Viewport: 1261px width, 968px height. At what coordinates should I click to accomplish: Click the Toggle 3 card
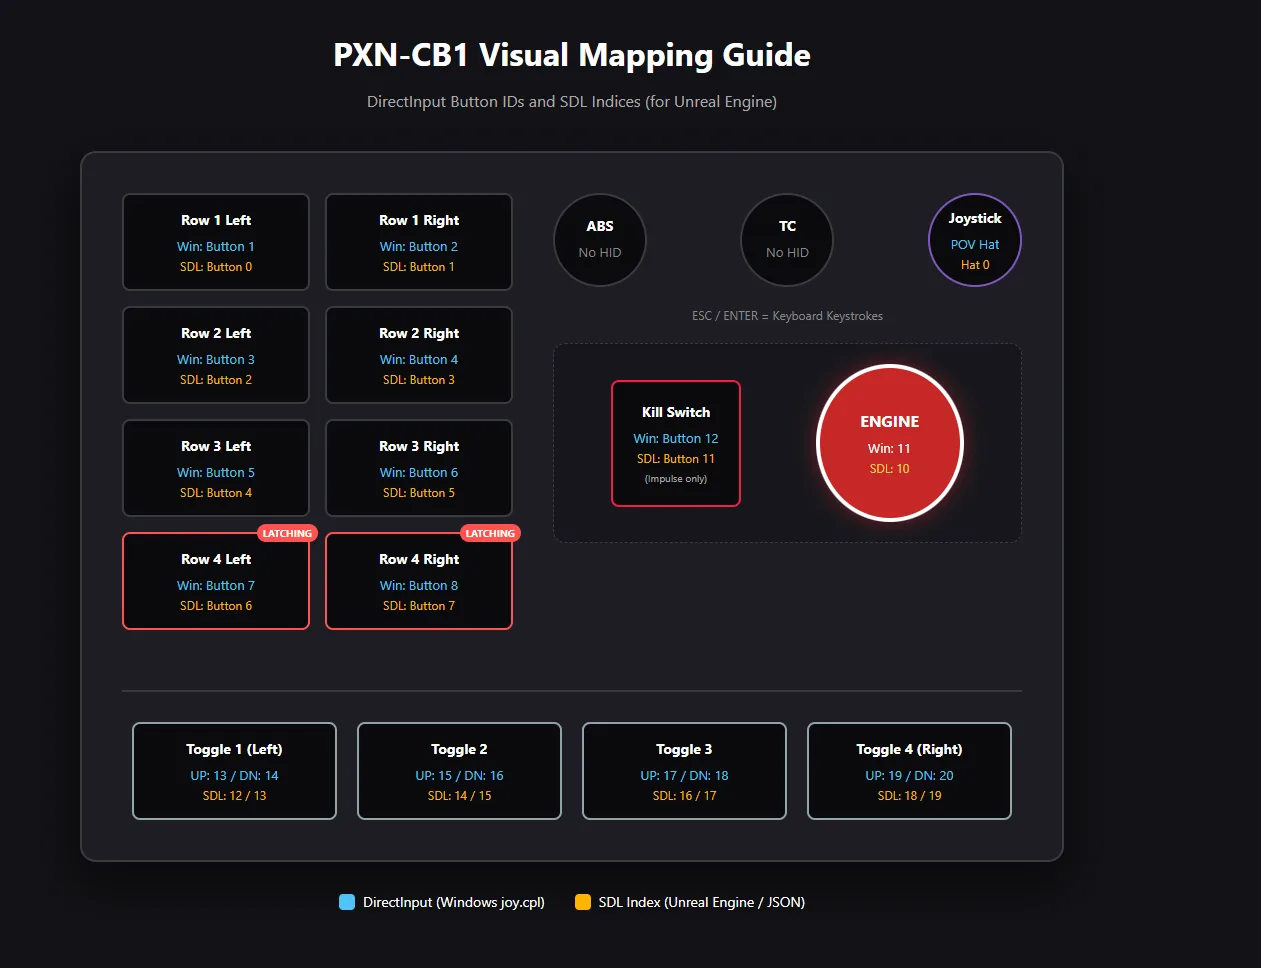coord(684,771)
